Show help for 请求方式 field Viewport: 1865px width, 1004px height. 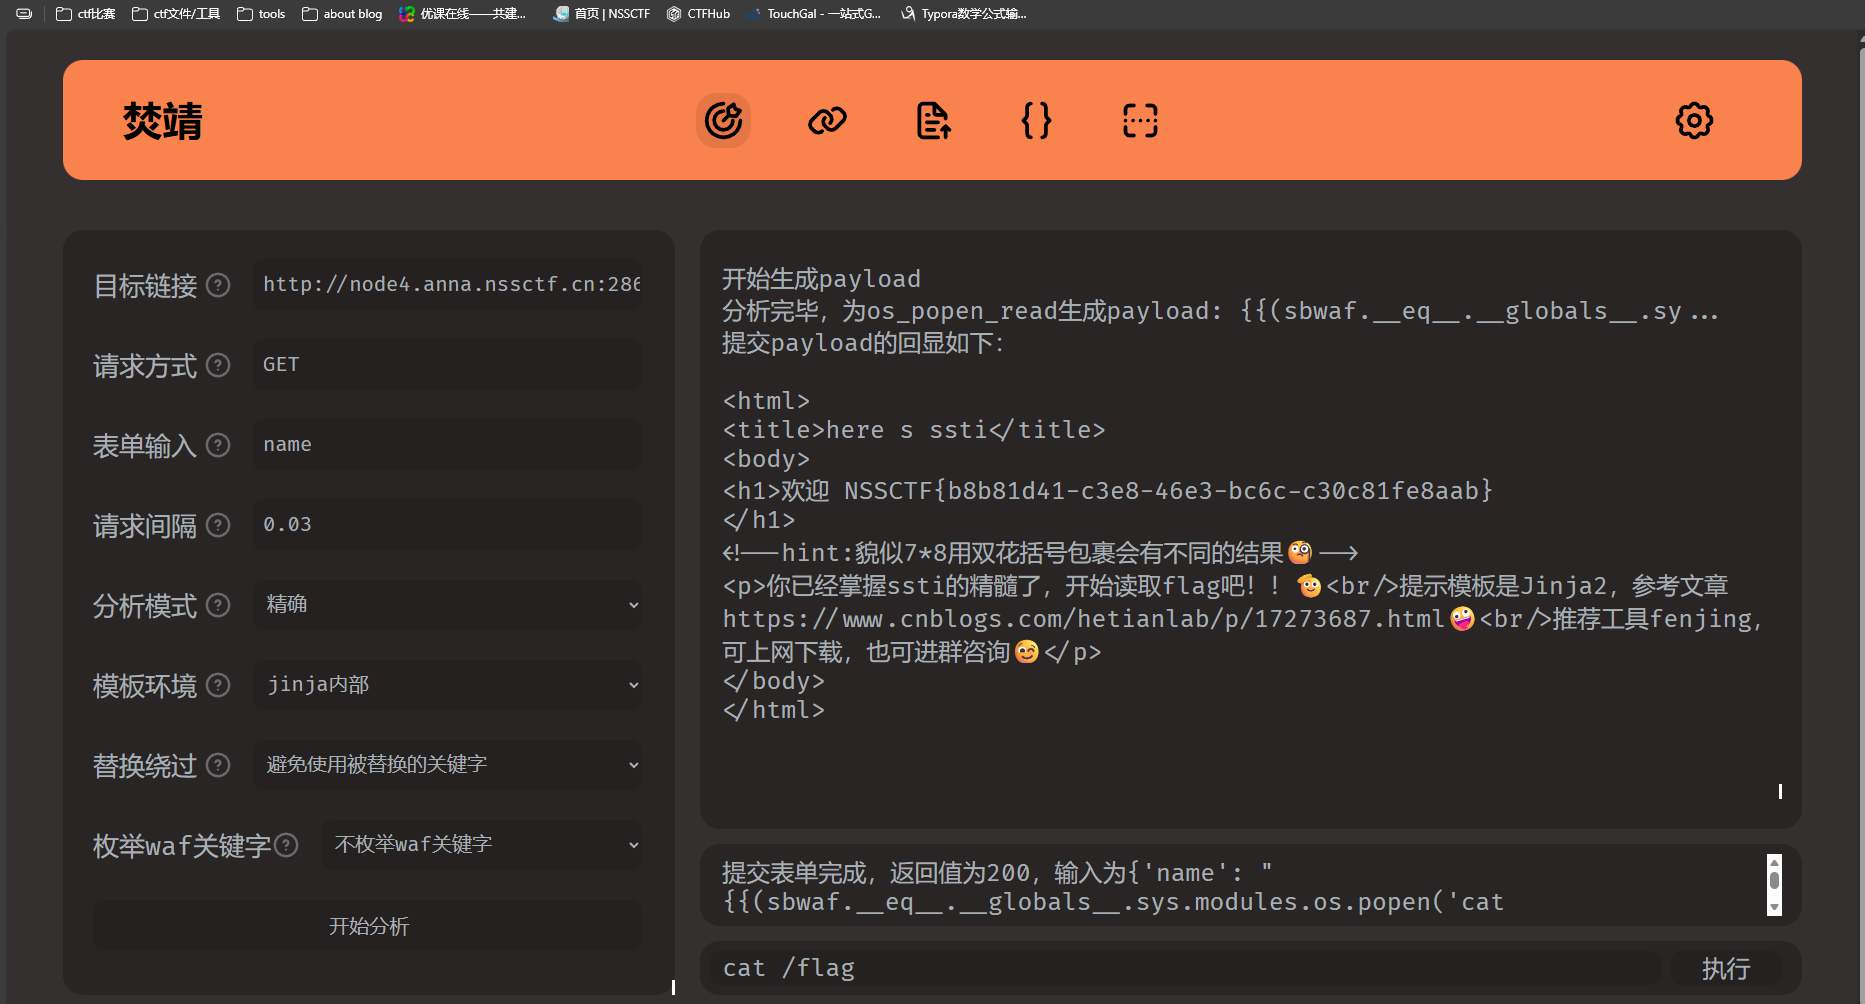point(218,365)
